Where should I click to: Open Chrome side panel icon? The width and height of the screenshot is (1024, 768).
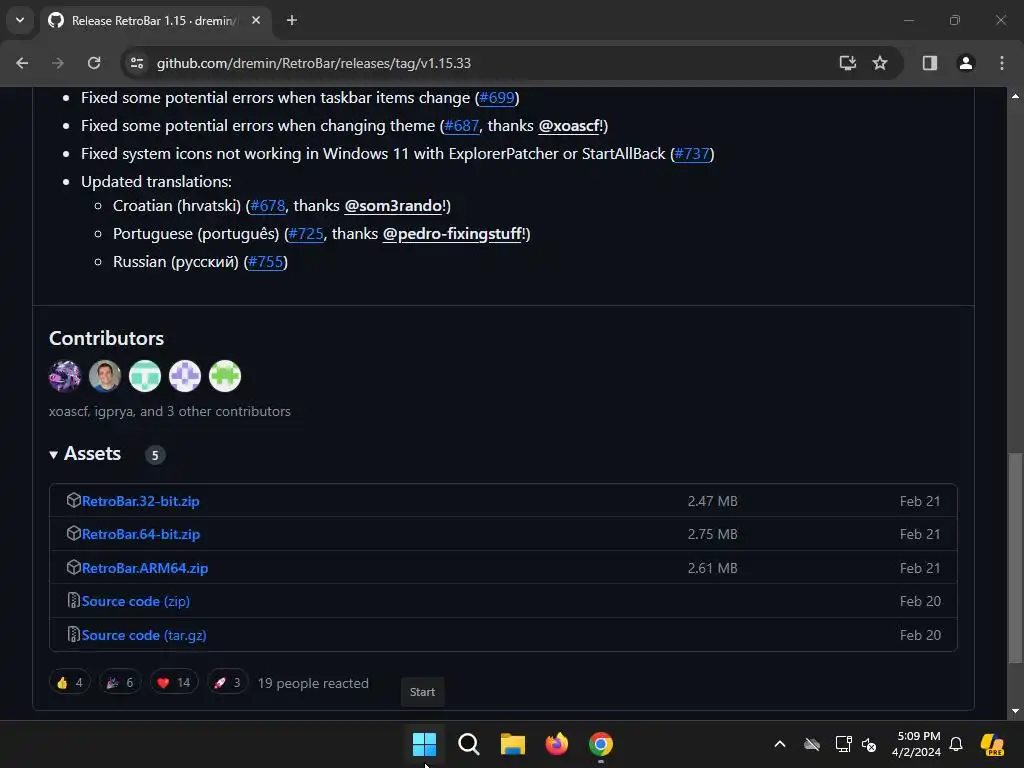[930, 63]
